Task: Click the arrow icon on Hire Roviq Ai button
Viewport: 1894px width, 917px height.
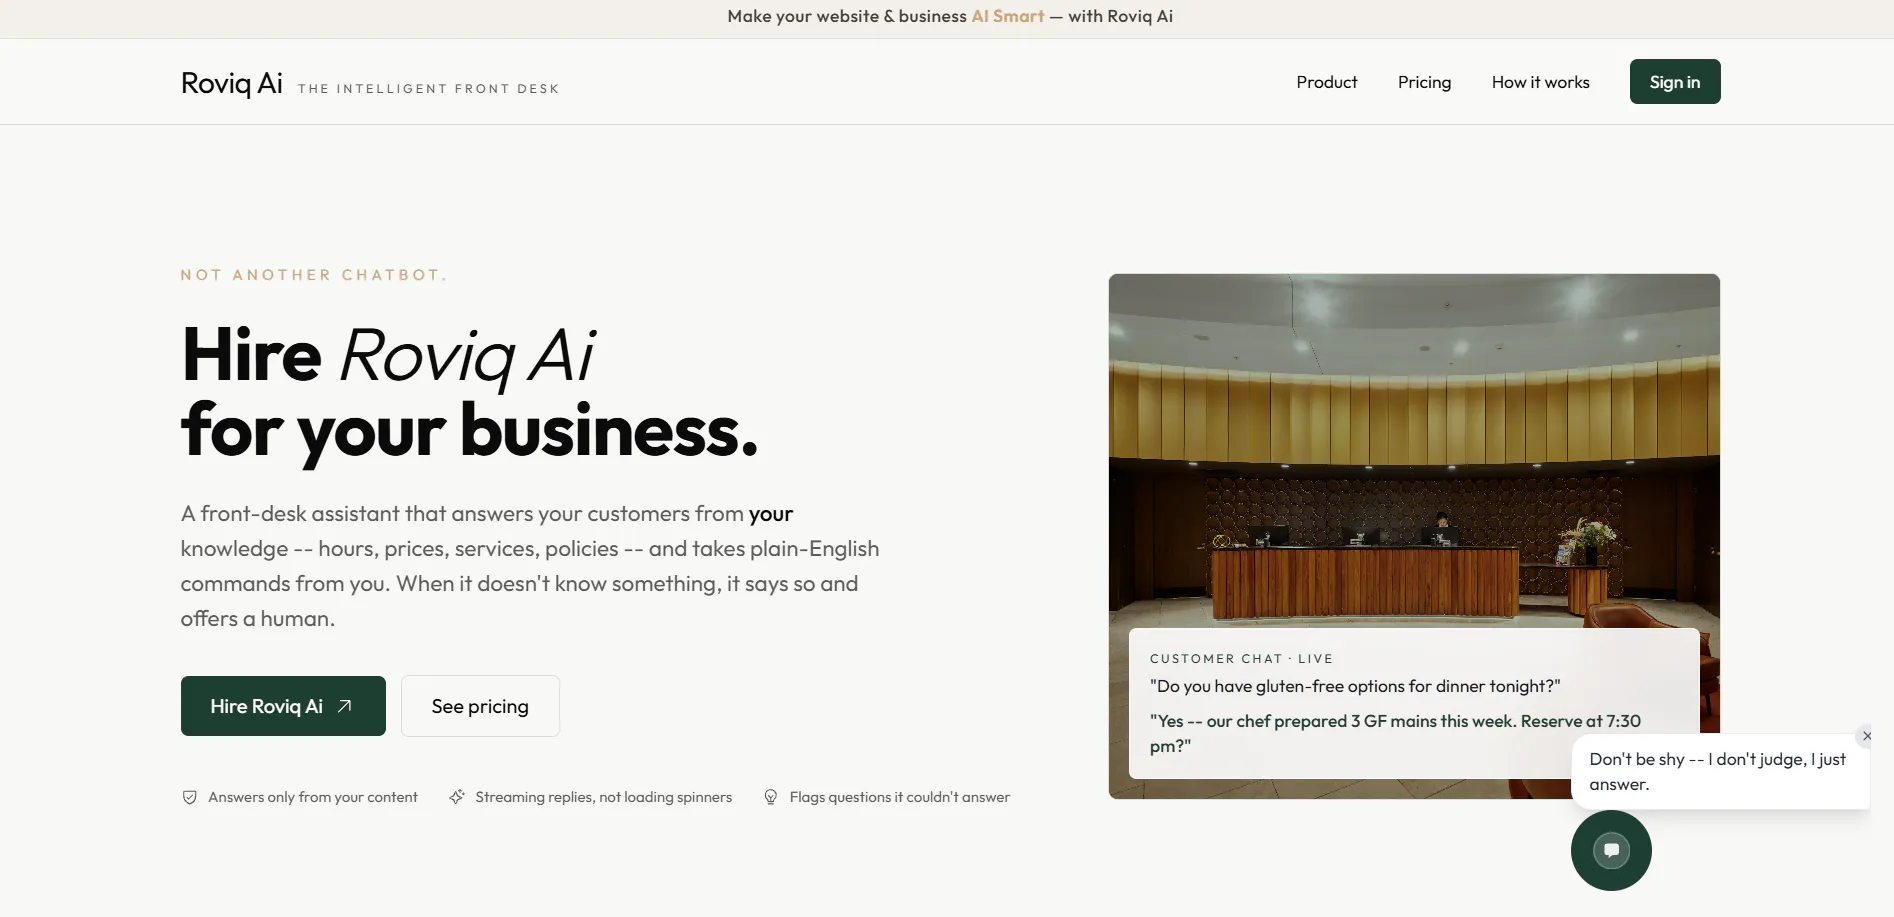Action: tap(345, 706)
